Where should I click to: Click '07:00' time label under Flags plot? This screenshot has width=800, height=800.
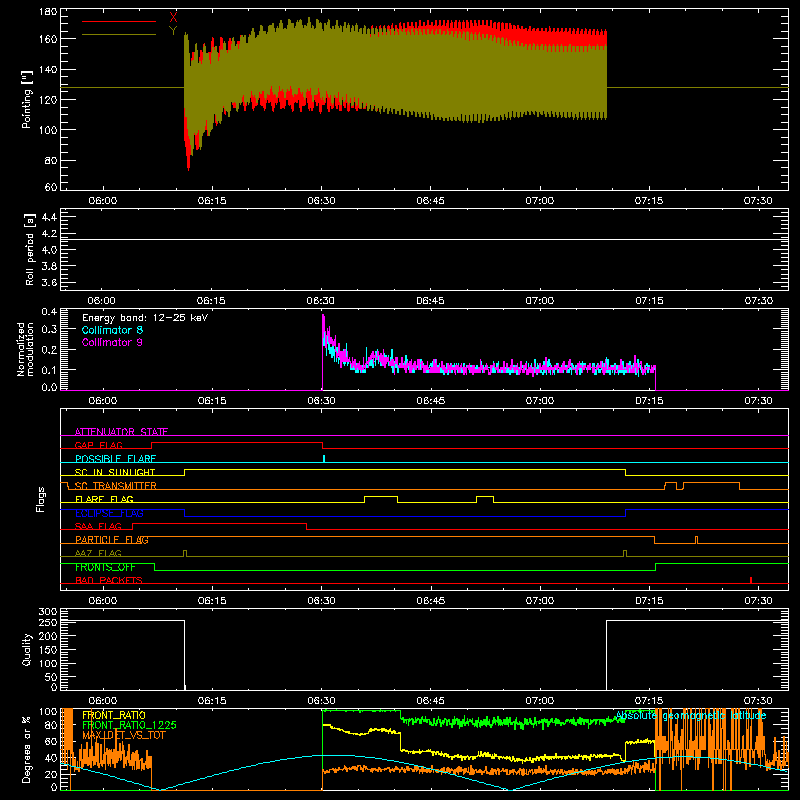click(x=539, y=601)
